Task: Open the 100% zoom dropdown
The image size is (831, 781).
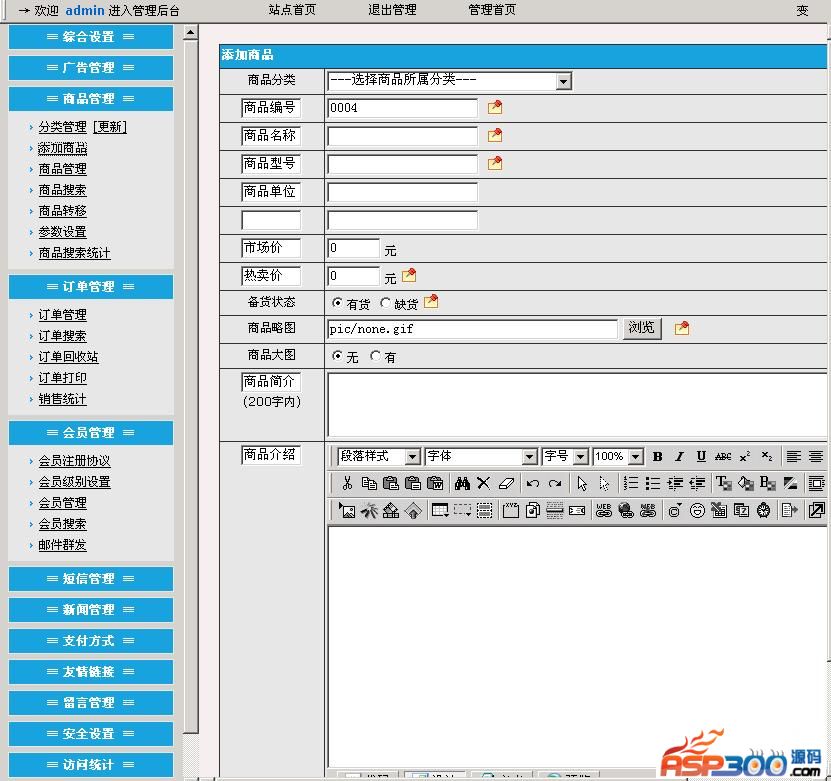Action: (618, 457)
